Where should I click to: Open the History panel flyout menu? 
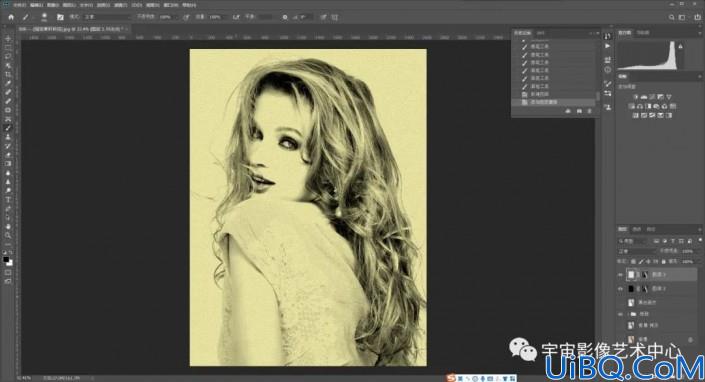click(x=597, y=33)
